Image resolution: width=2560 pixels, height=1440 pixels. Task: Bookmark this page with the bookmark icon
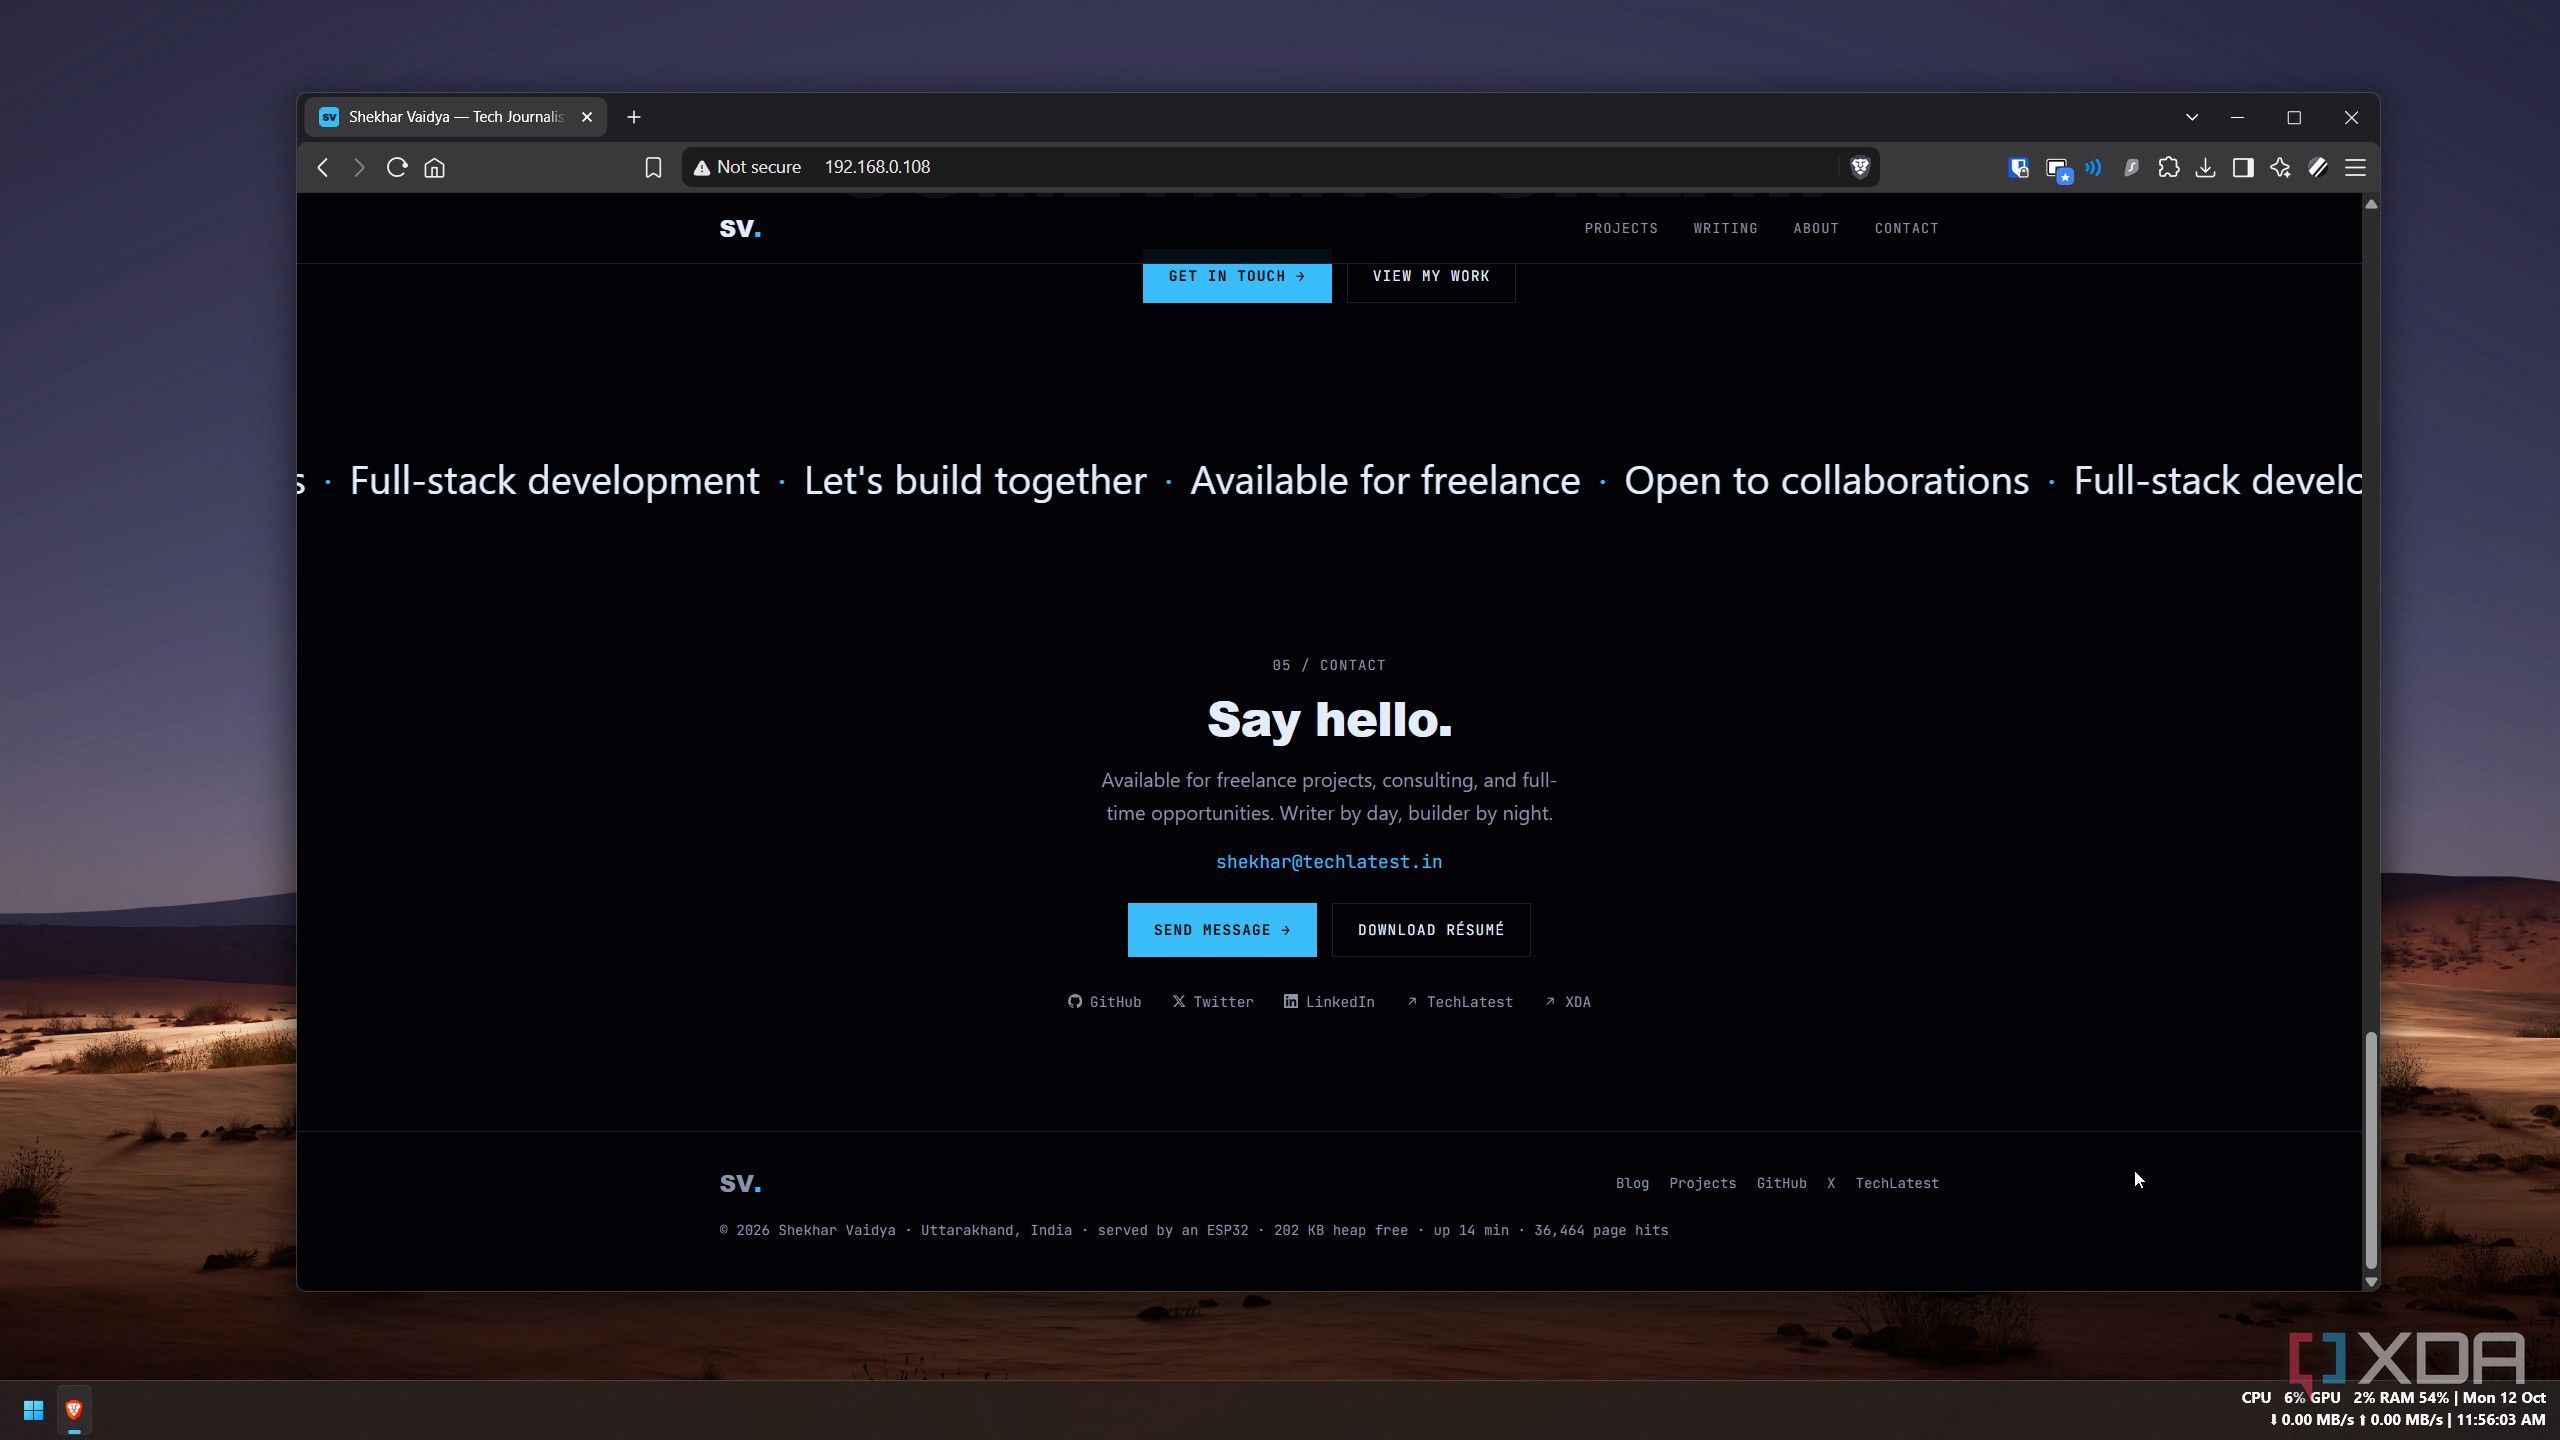pos(653,167)
